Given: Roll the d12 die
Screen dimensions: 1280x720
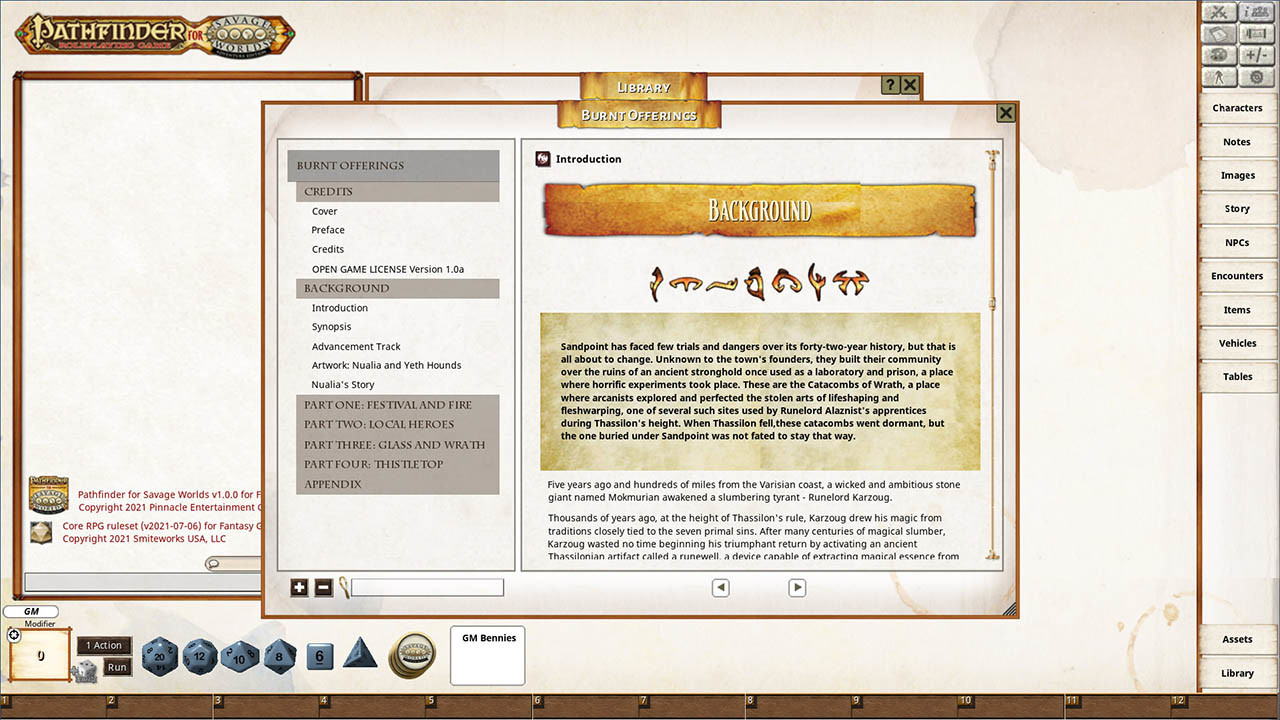Looking at the screenshot, I should (x=200, y=657).
